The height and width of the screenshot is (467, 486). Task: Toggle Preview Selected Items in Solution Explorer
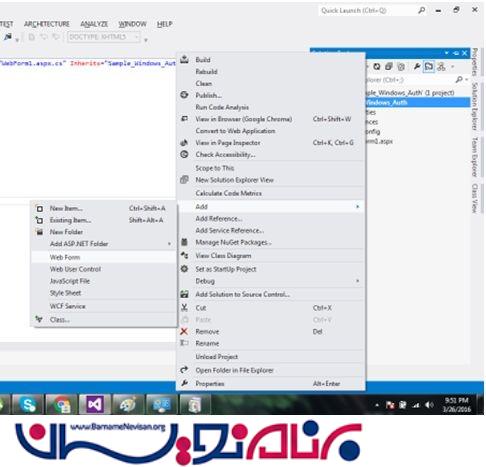(429, 67)
